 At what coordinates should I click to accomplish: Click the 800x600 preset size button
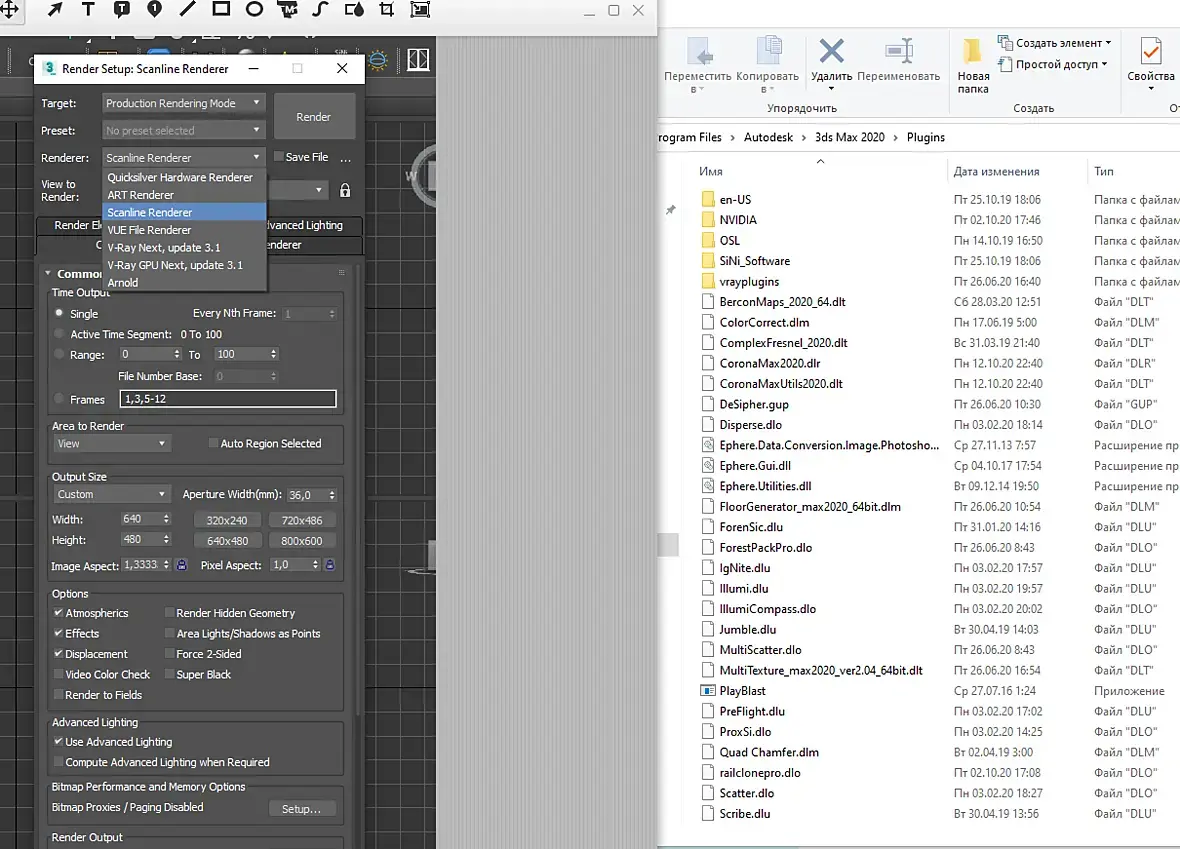tap(302, 540)
